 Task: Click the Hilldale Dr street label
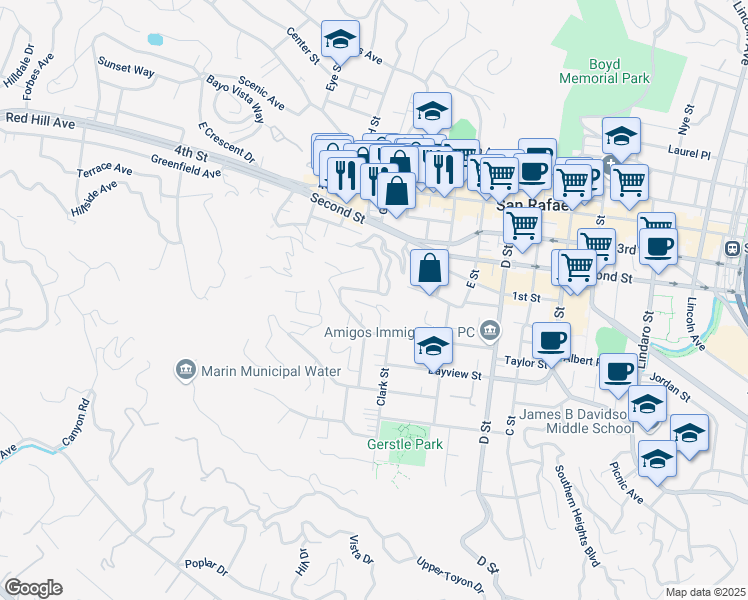point(19,66)
